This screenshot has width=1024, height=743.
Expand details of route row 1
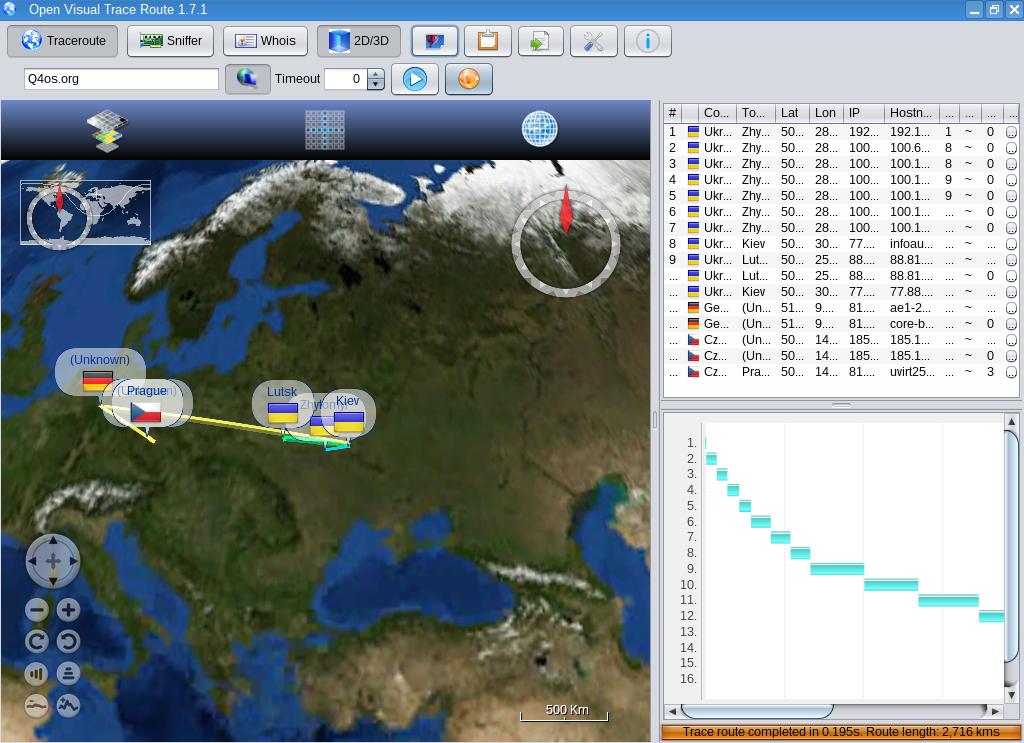point(1011,132)
